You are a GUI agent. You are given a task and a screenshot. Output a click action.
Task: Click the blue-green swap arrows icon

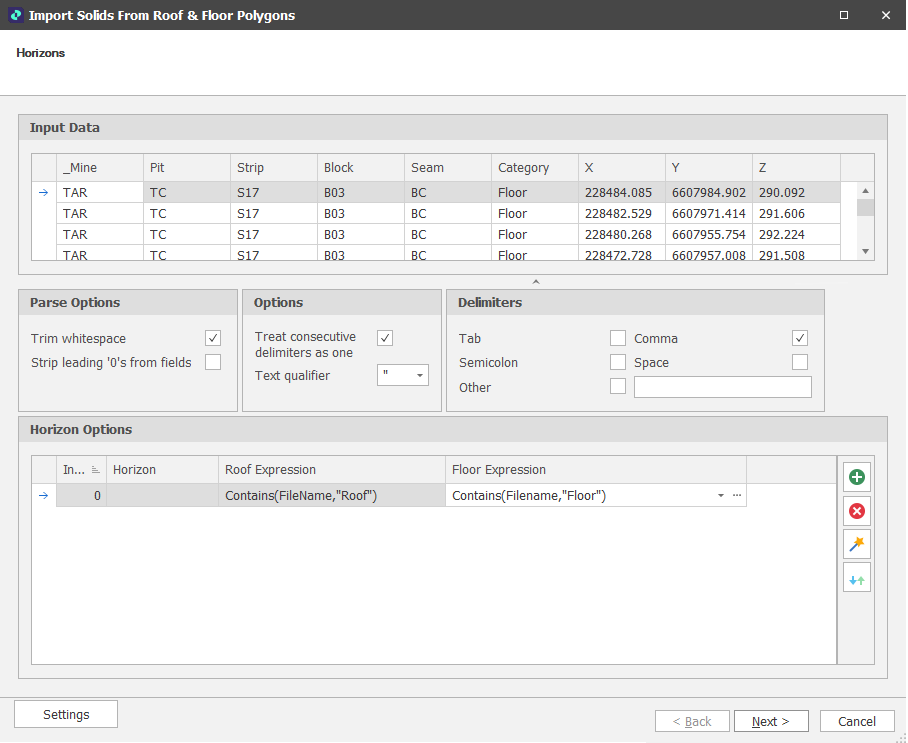(x=856, y=578)
